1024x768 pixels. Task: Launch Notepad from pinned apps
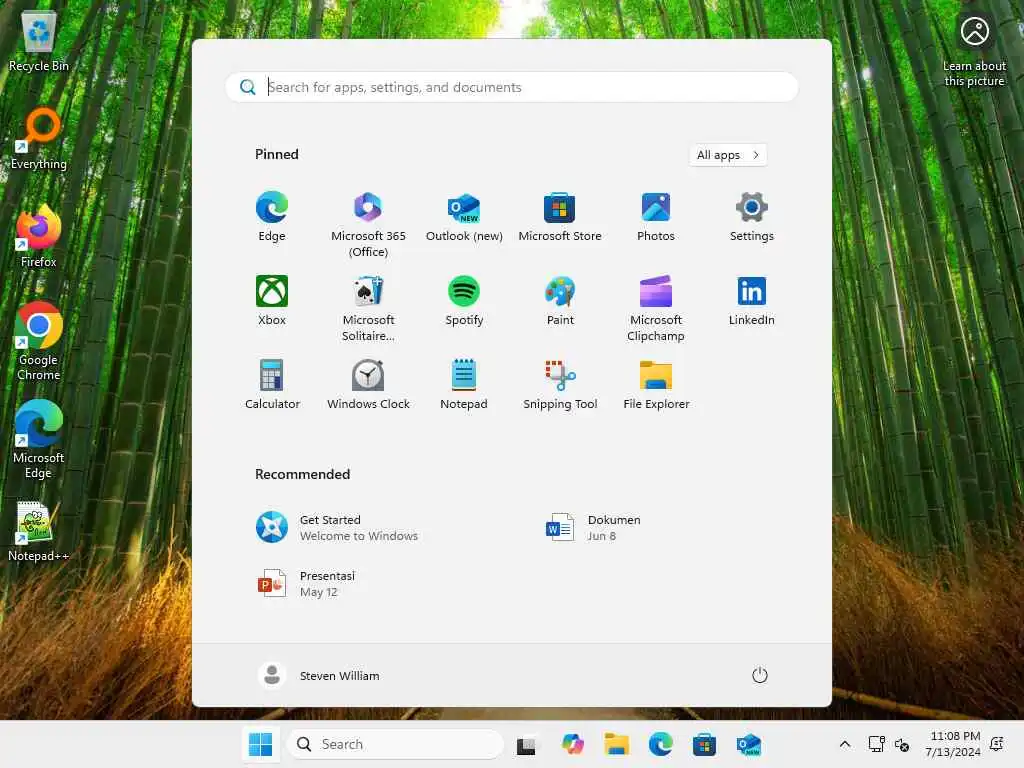464,385
